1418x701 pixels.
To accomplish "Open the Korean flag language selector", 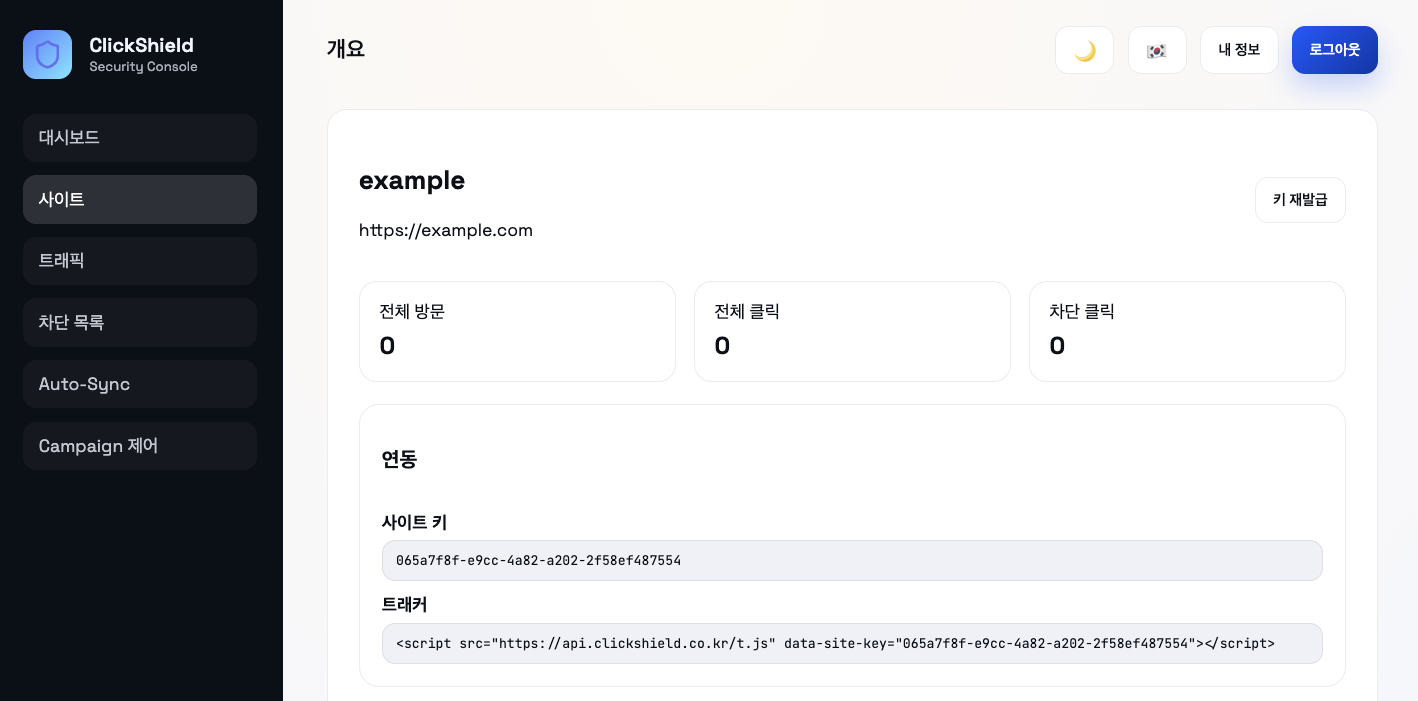I will pos(1157,50).
